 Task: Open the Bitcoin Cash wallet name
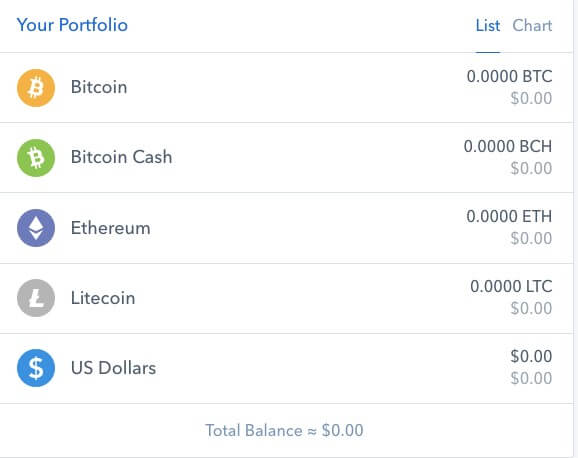(x=121, y=157)
